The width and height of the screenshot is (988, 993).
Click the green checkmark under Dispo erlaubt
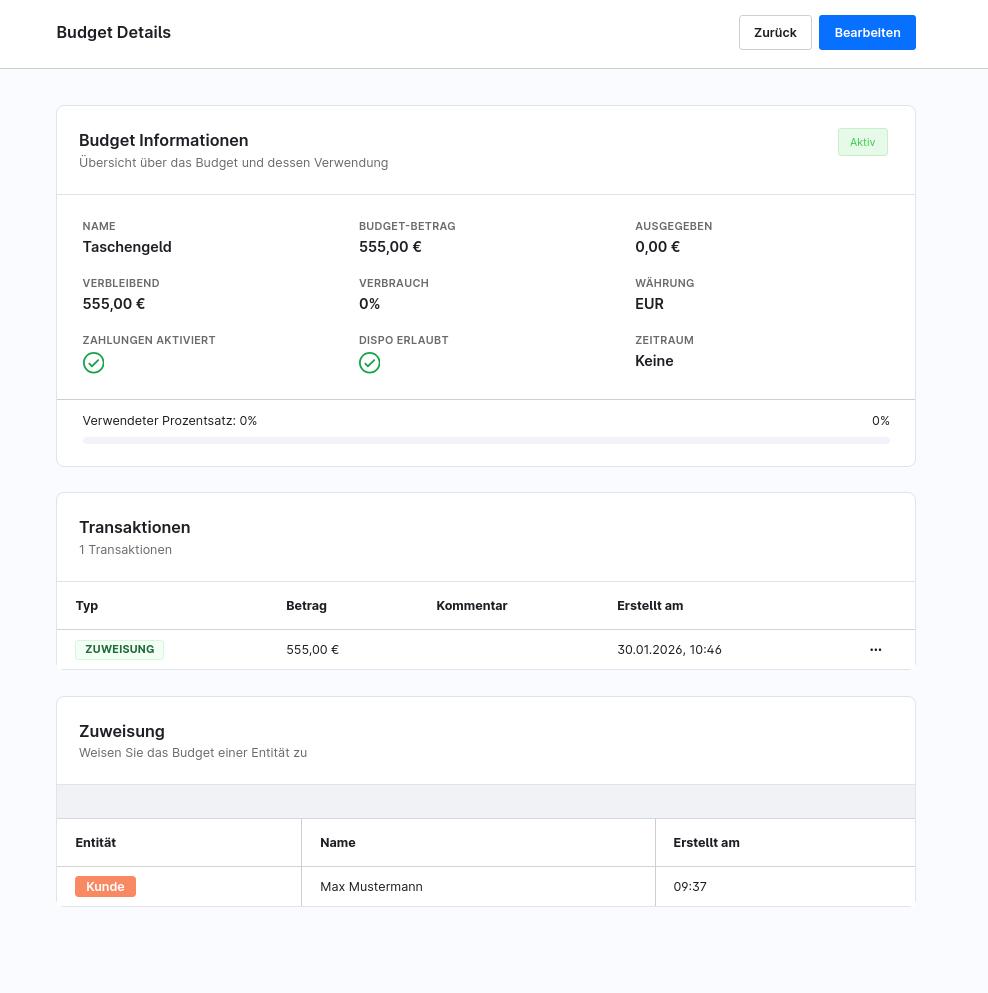[369, 363]
